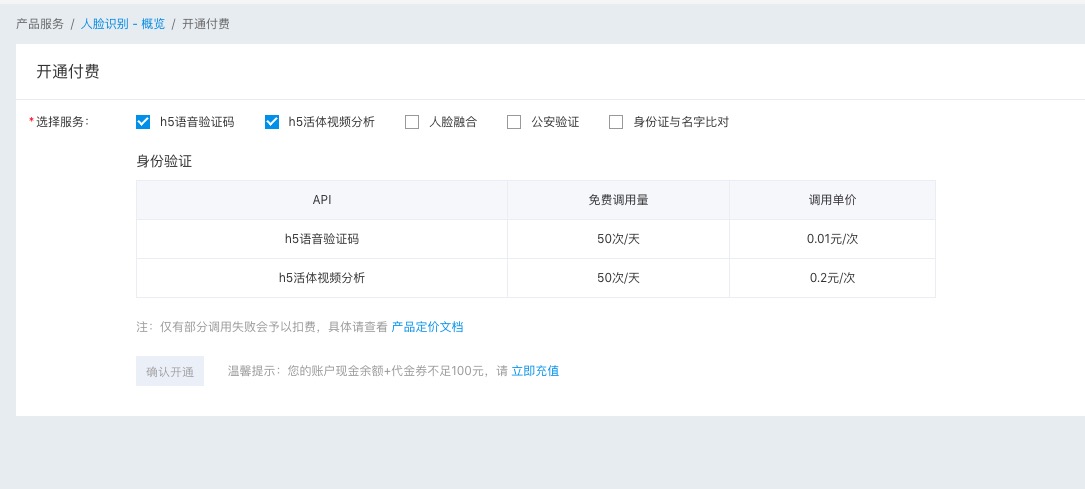Tick the 公安验证 checkbox
1085x489 pixels.
pyautogui.click(x=514, y=122)
